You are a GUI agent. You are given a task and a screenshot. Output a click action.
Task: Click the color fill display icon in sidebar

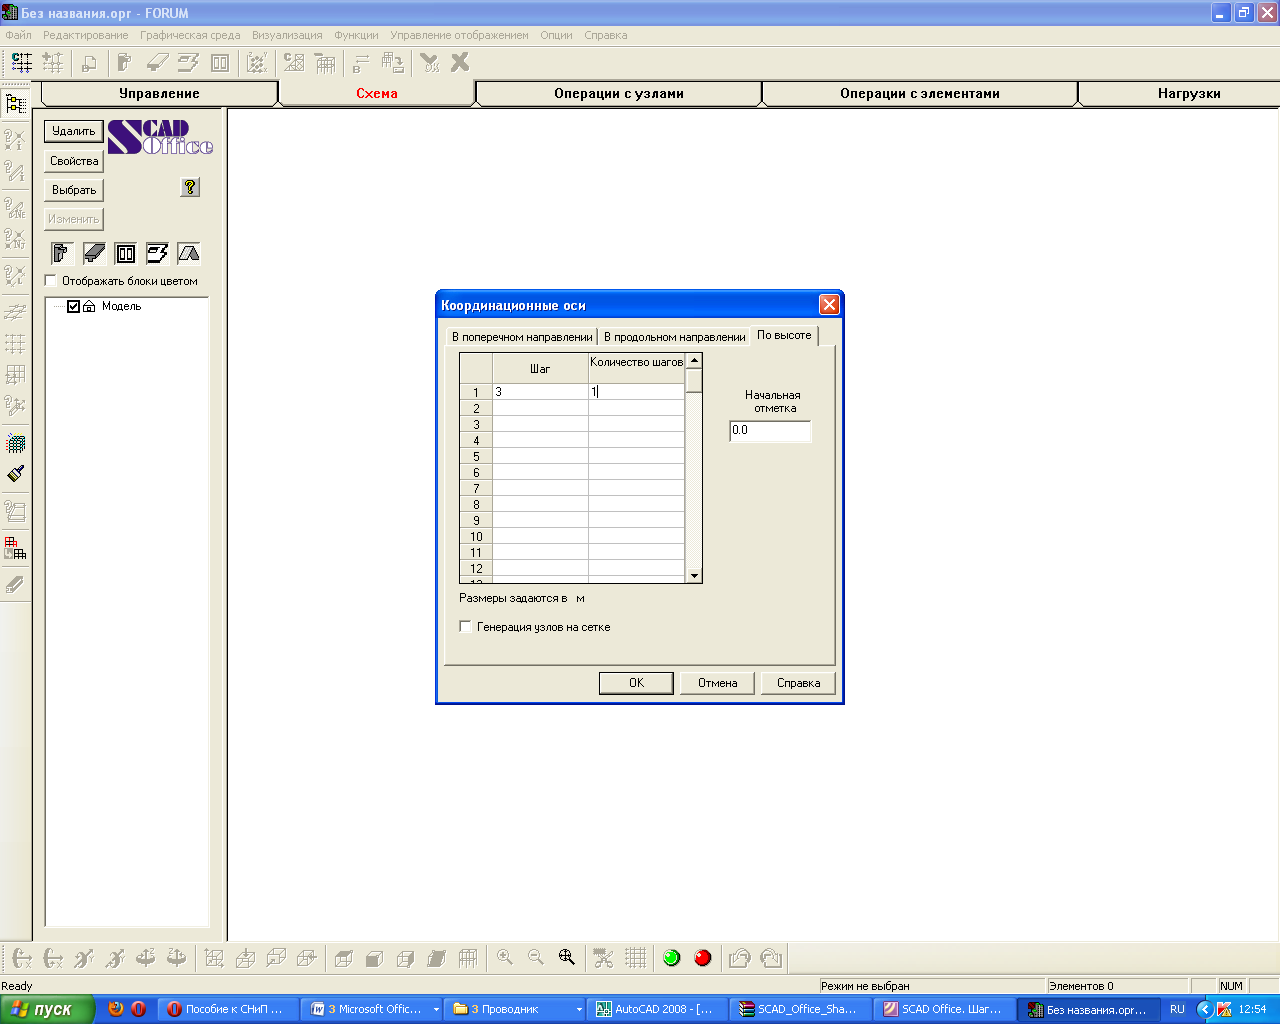pos(15,443)
